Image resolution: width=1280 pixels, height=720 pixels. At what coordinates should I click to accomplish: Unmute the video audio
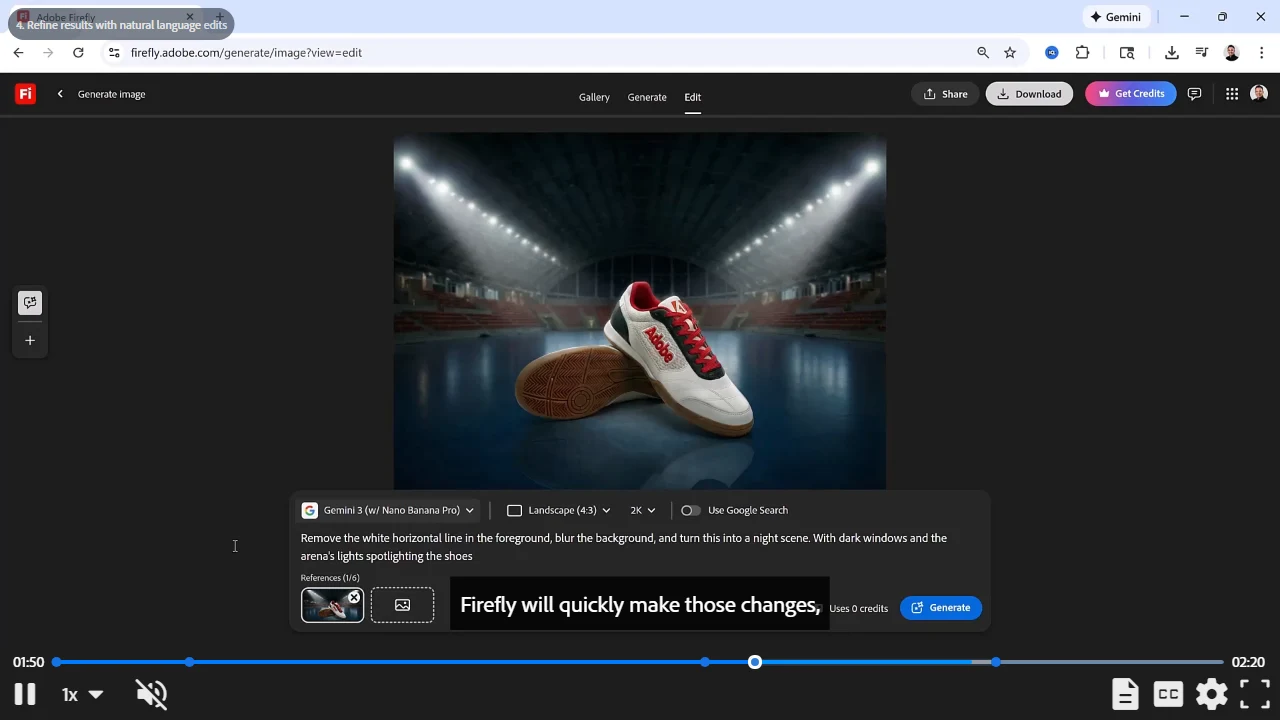(x=151, y=694)
